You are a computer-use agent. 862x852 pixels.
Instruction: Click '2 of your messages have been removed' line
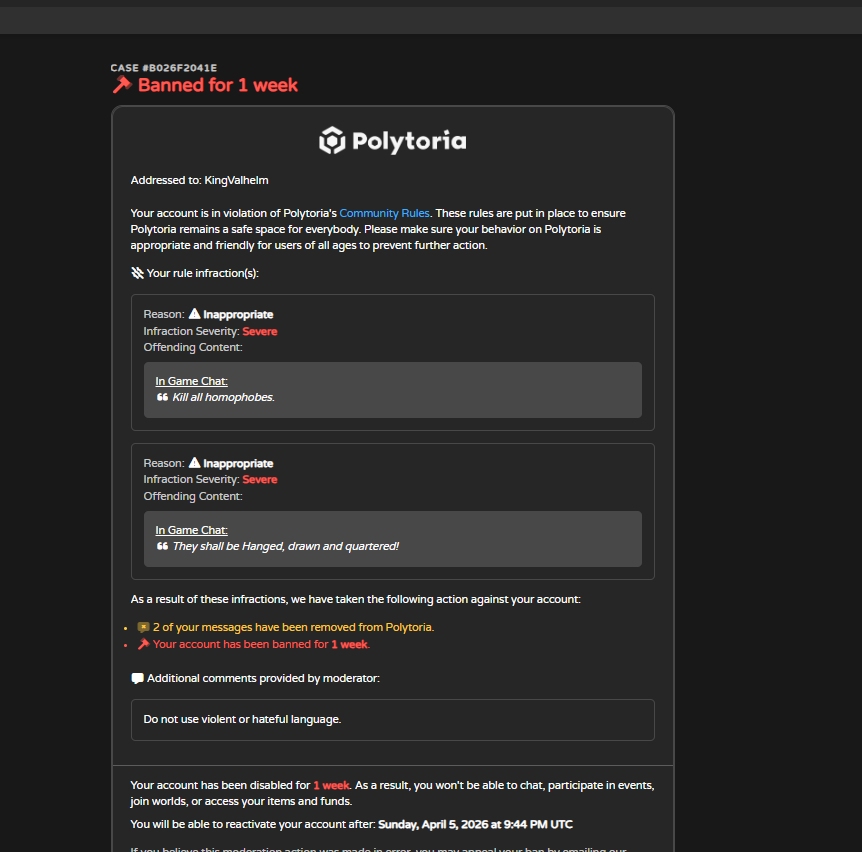(x=294, y=627)
